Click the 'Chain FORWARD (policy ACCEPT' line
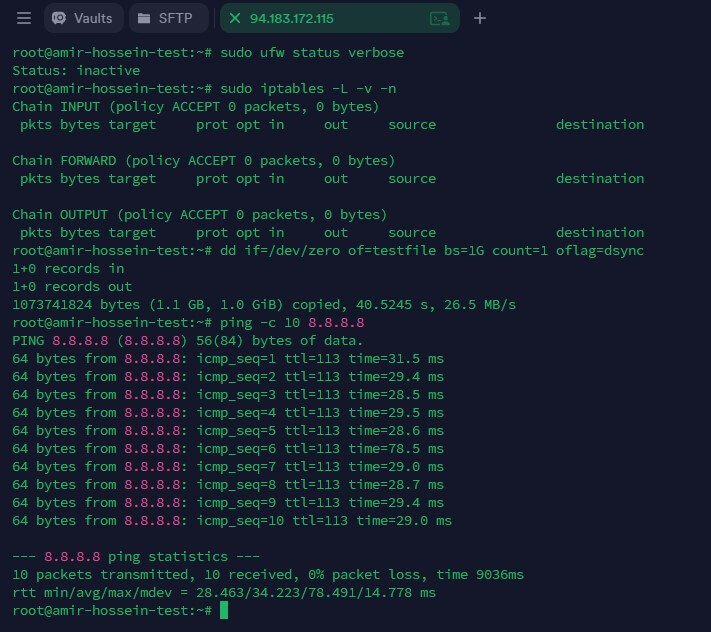711x632 pixels. (x=204, y=160)
